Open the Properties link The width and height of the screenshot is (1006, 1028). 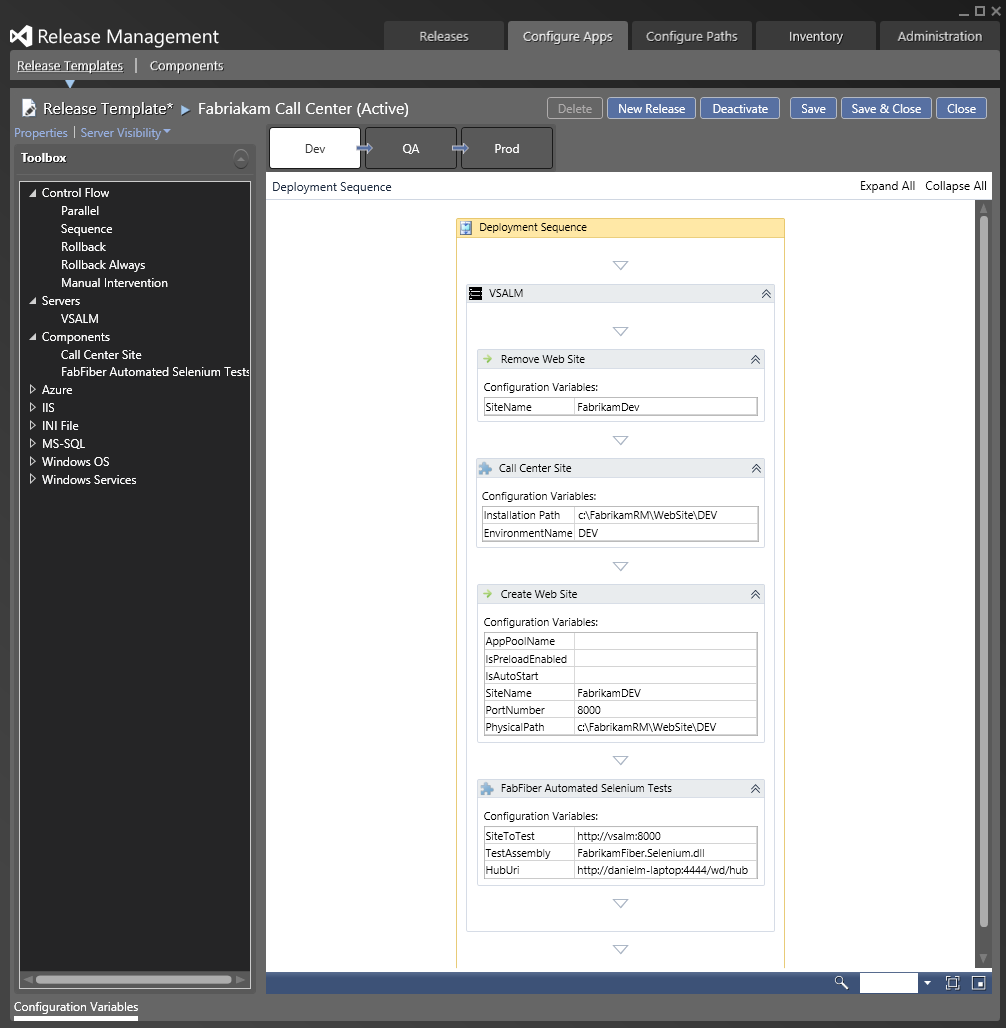(x=41, y=132)
